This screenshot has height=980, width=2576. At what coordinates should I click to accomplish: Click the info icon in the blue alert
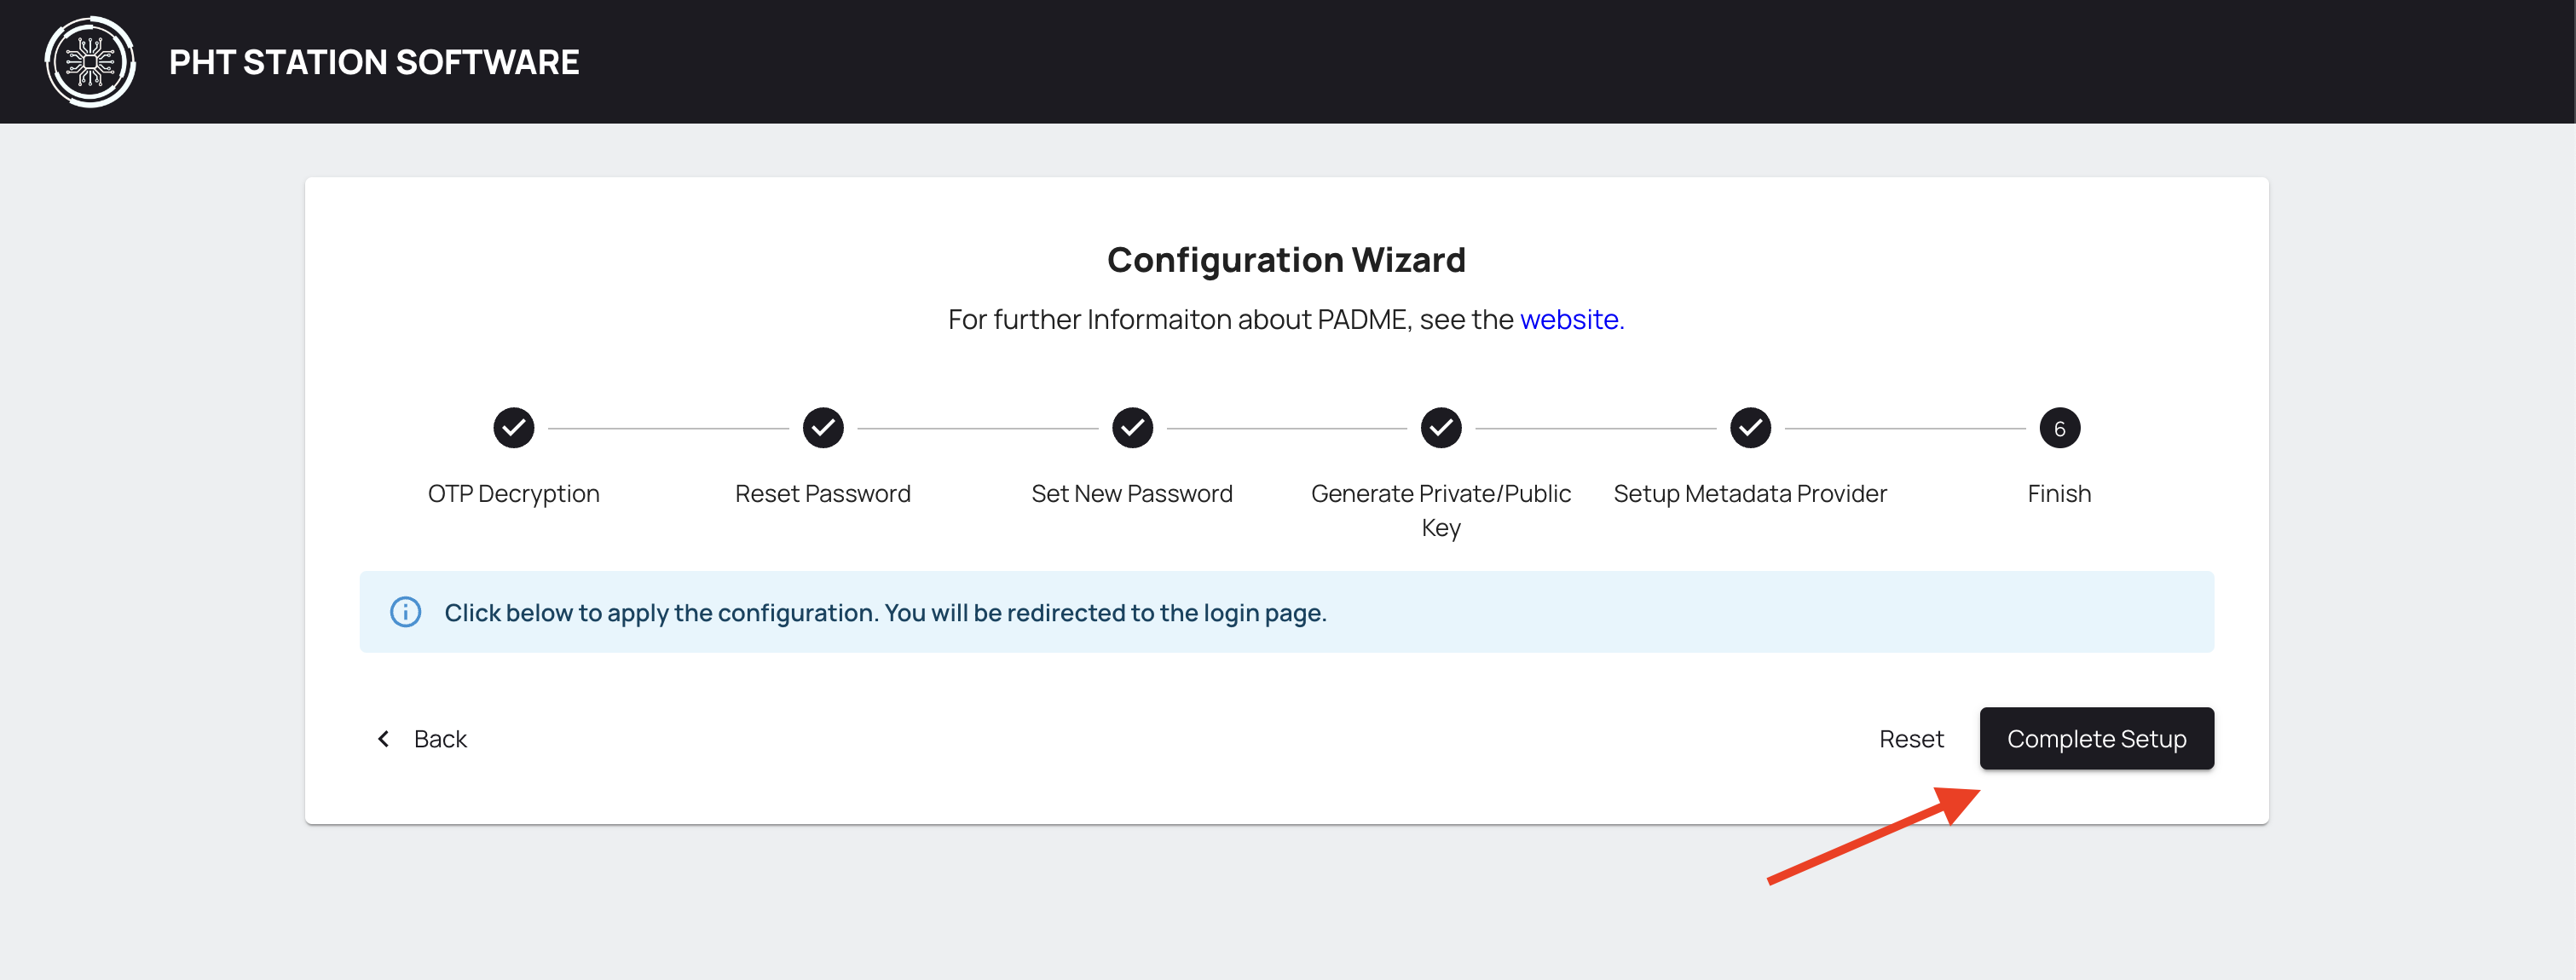[x=405, y=612]
